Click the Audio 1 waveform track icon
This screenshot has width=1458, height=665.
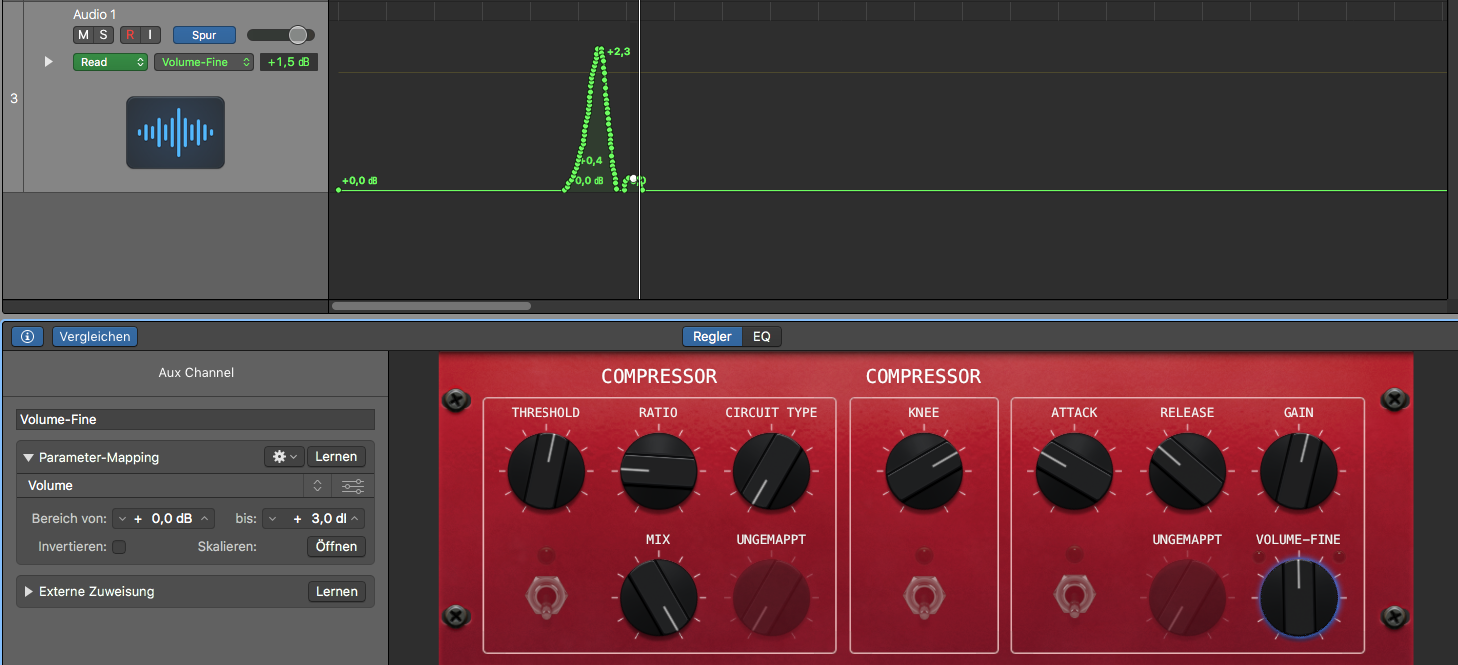(175, 132)
